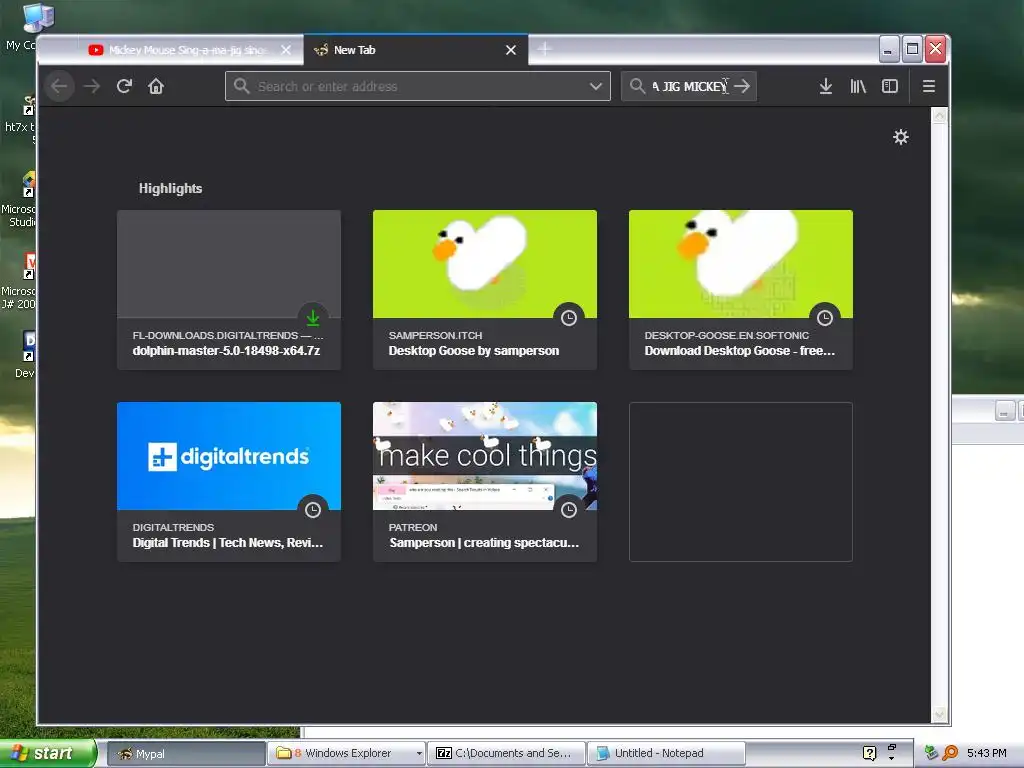This screenshot has height=768, width=1024.
Task: Click into the JIG MICKEY search box
Action: pyautogui.click(x=690, y=86)
